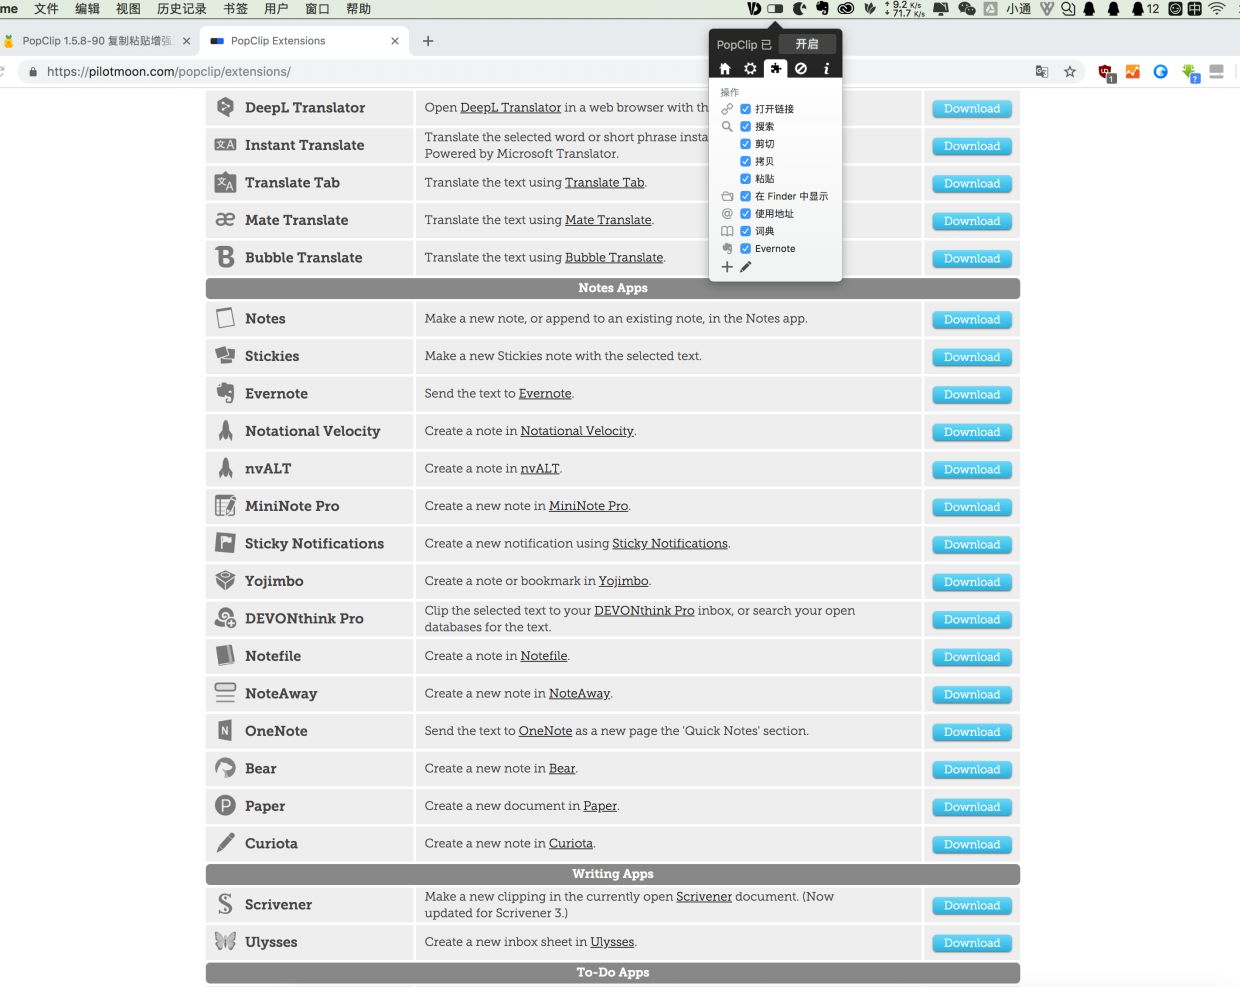Click the OneNote icon

[225, 731]
